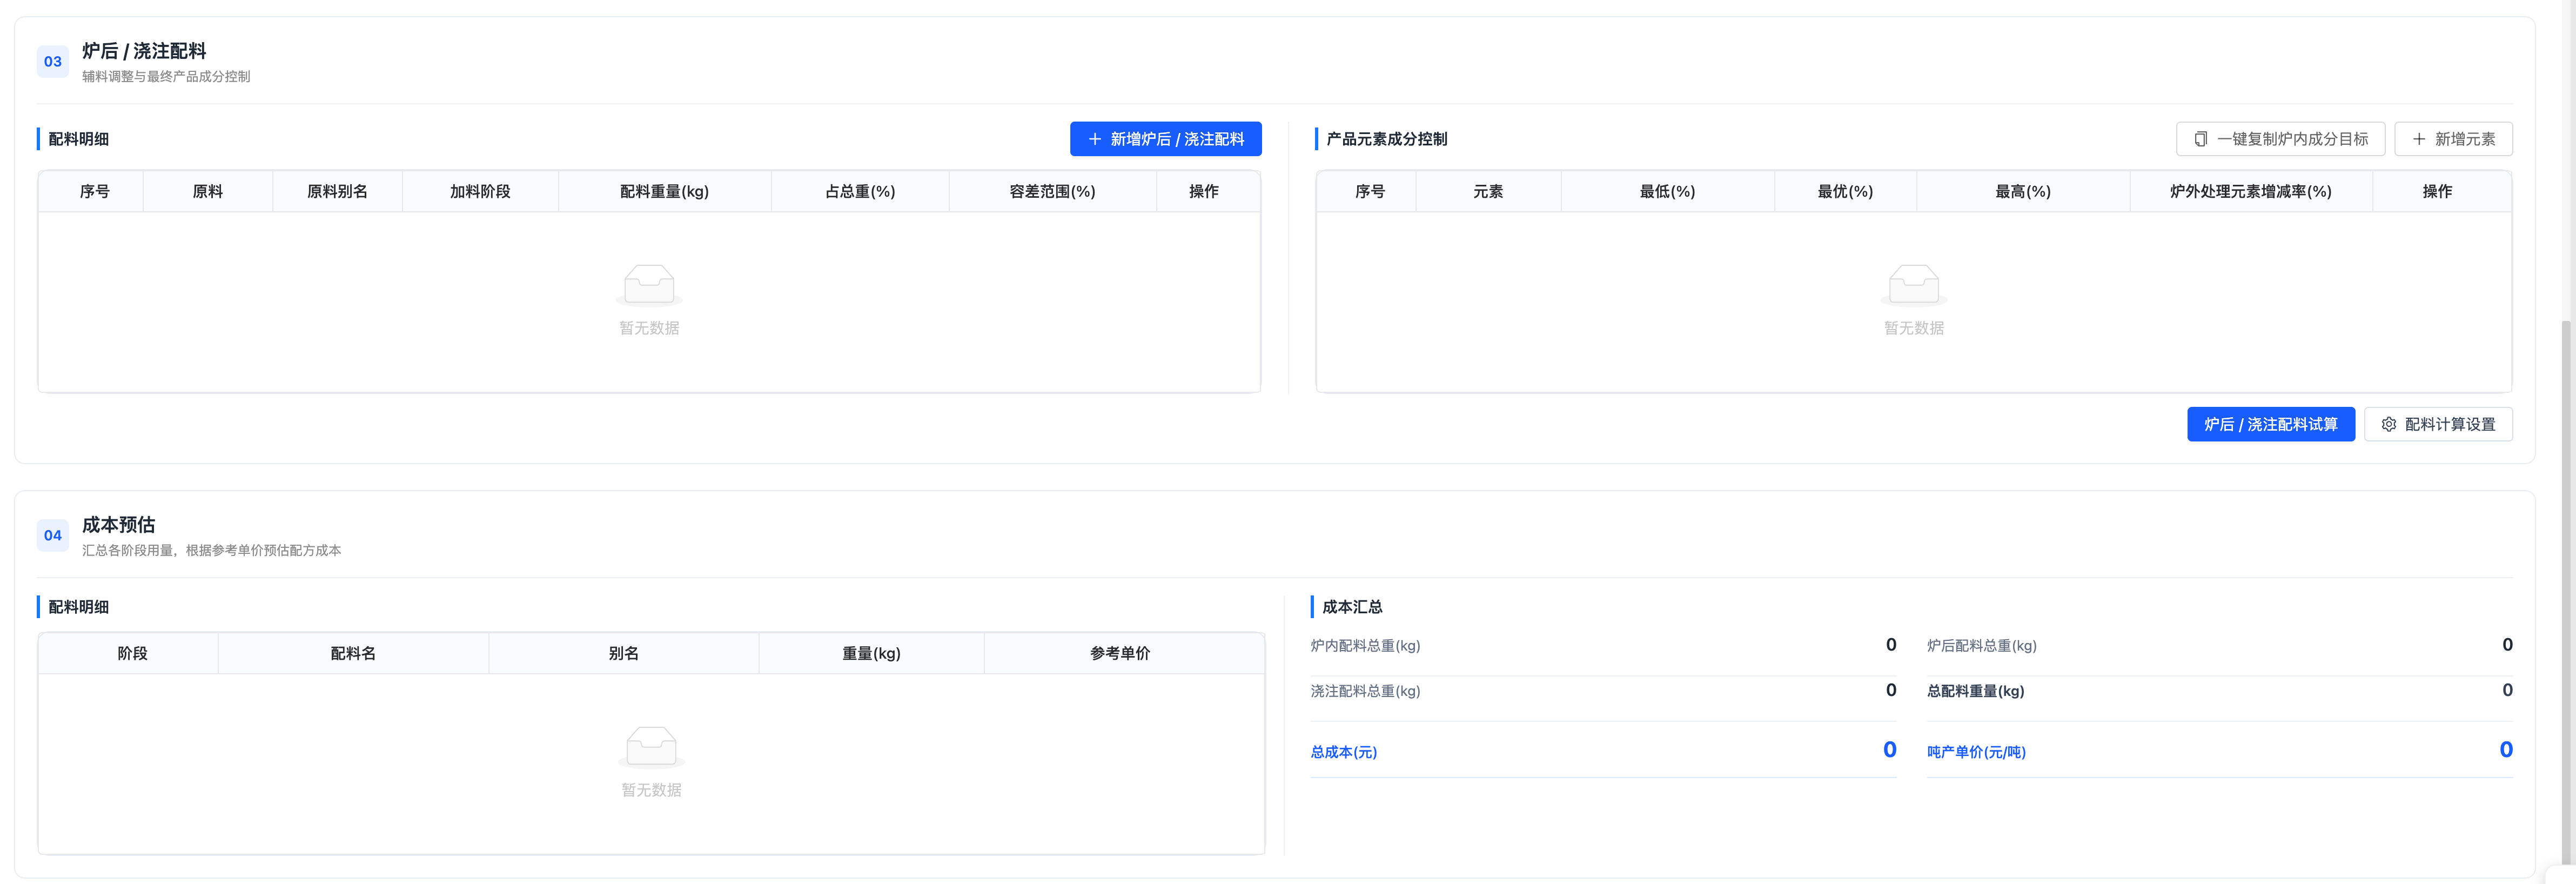Click the 03 section badge
Viewport: 2576px width, 884px height.
[53, 61]
